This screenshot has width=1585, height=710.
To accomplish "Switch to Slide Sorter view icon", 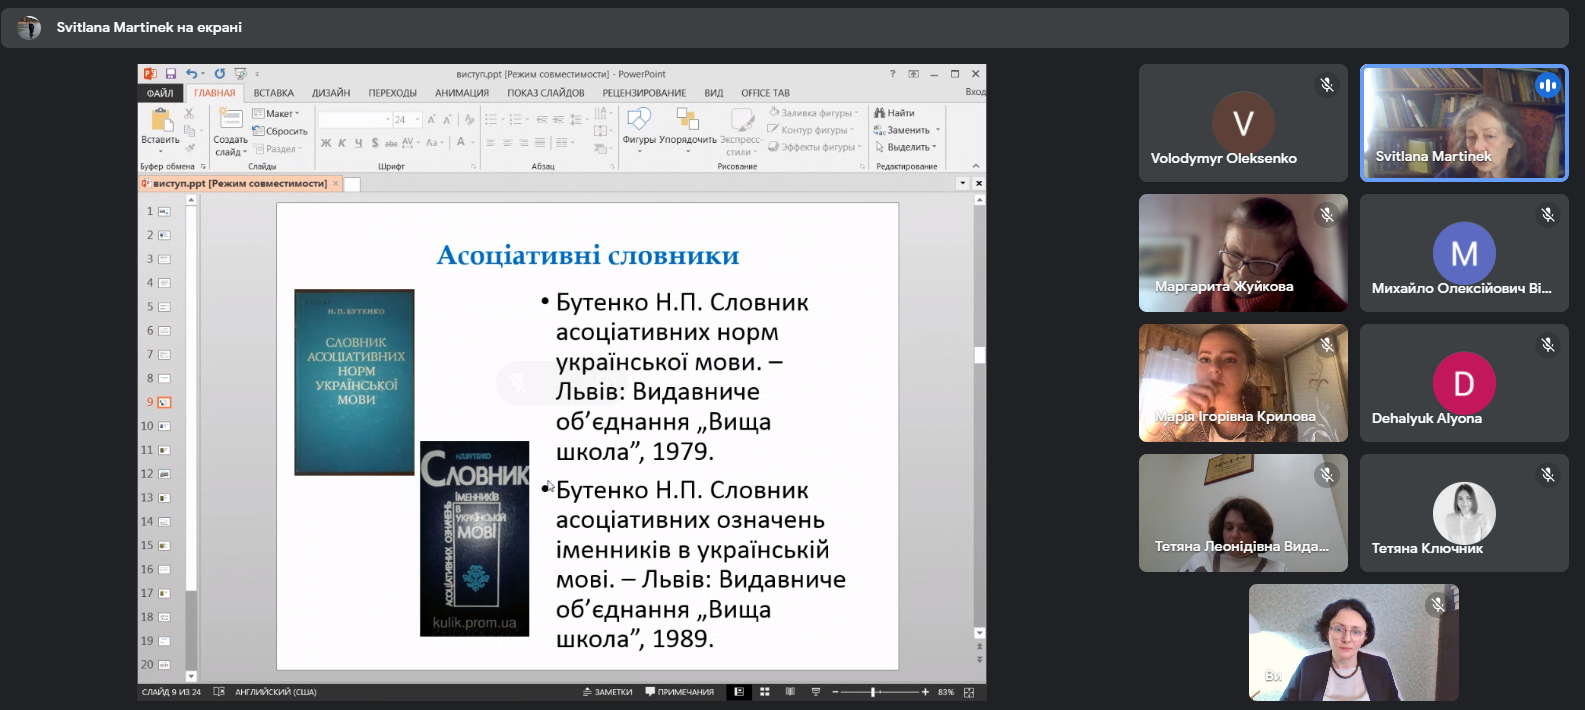I will tap(765, 692).
